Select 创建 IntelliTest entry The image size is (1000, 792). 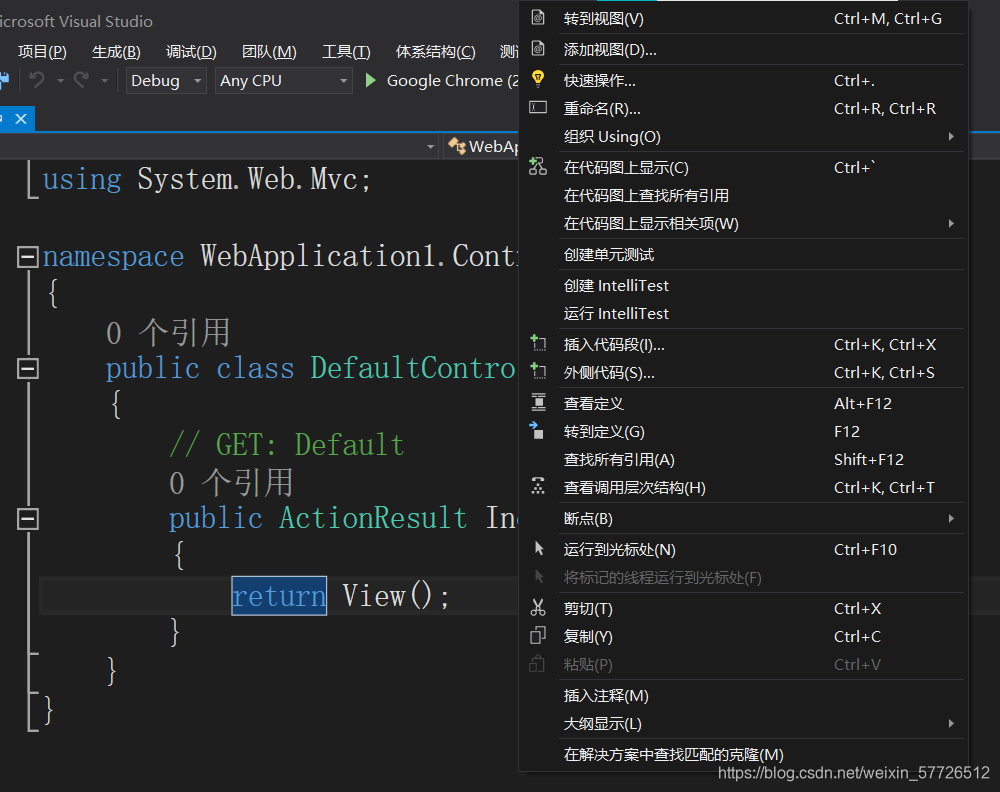(x=744, y=285)
